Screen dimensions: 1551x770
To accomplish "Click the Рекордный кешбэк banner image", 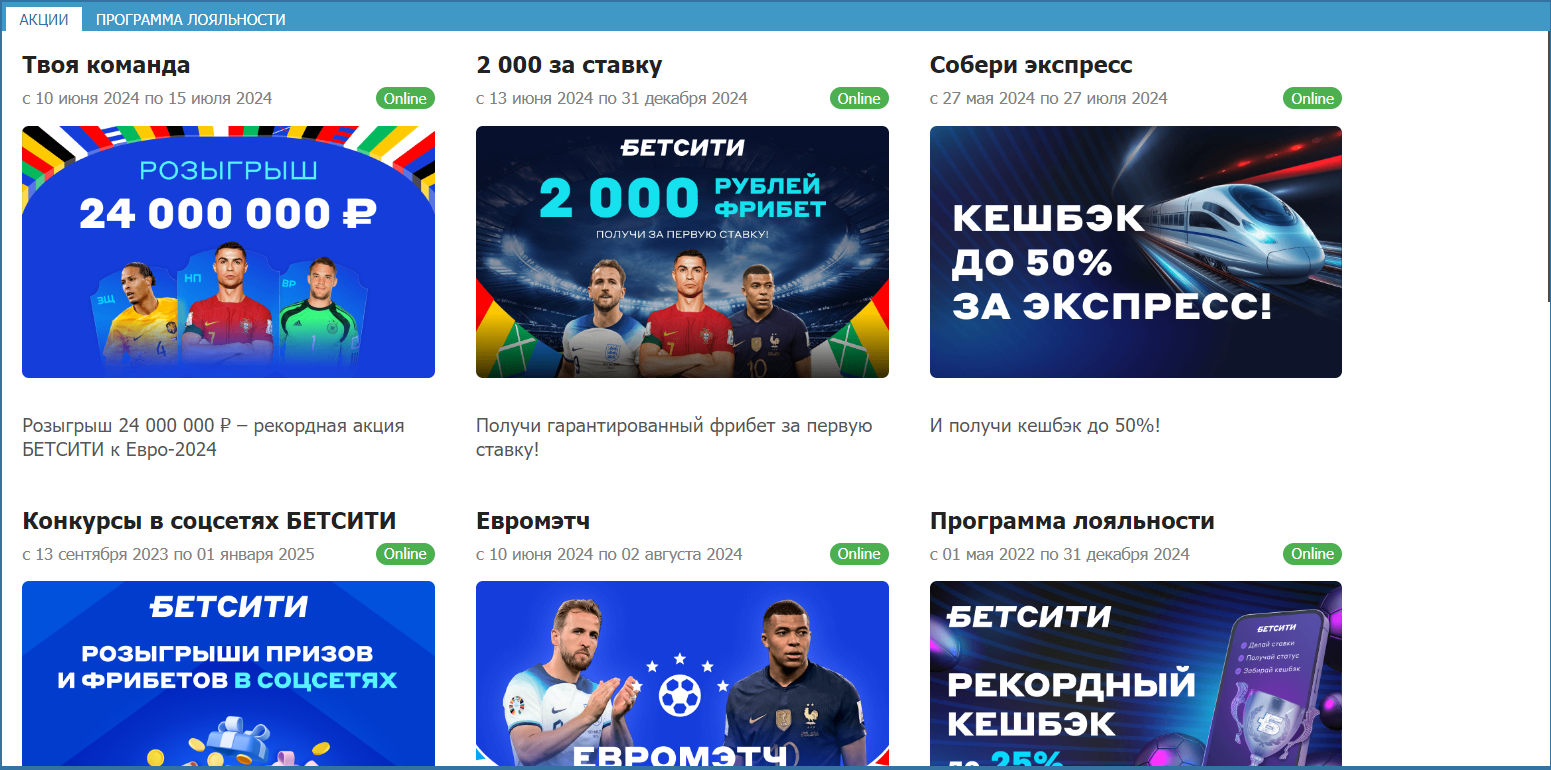I will [x=1136, y=674].
